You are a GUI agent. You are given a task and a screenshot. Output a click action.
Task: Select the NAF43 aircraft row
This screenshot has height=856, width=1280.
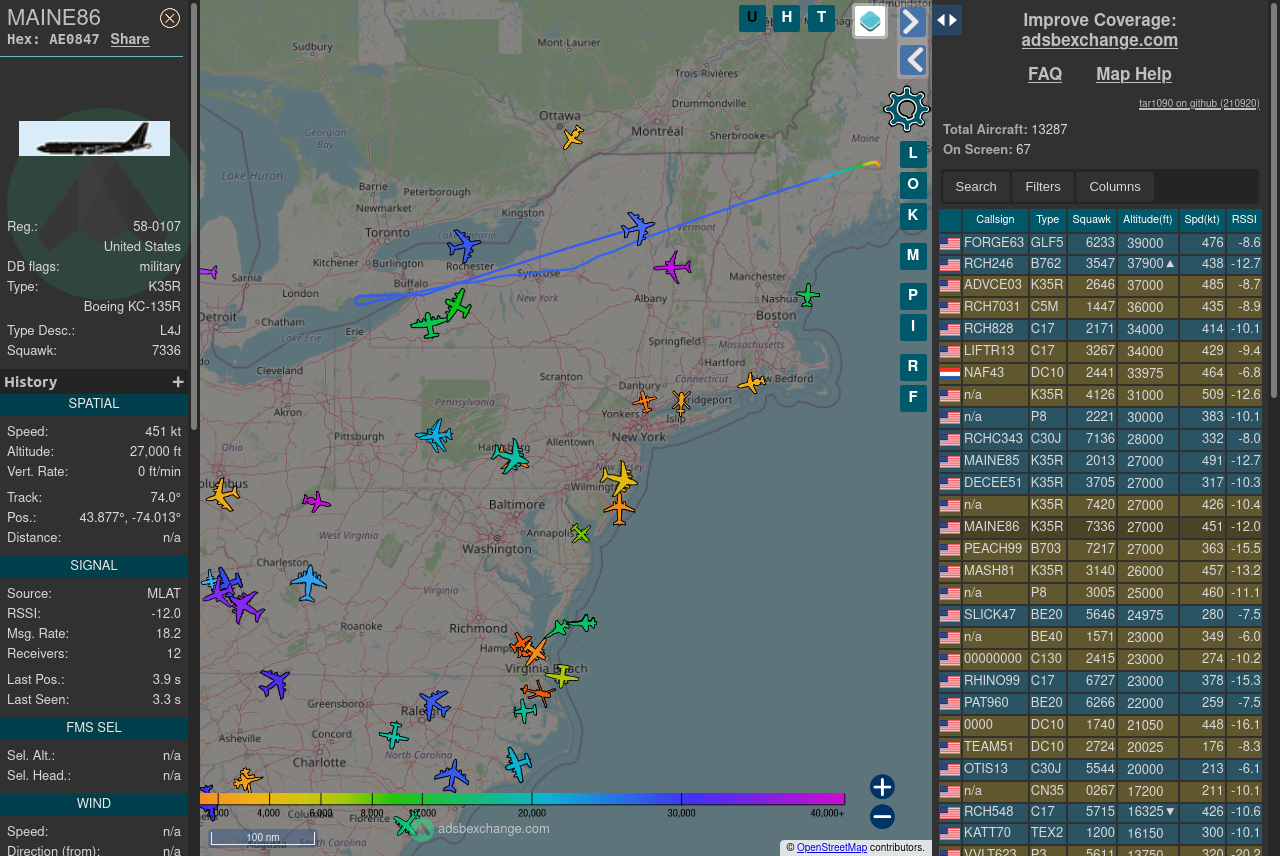[x=1100, y=373]
